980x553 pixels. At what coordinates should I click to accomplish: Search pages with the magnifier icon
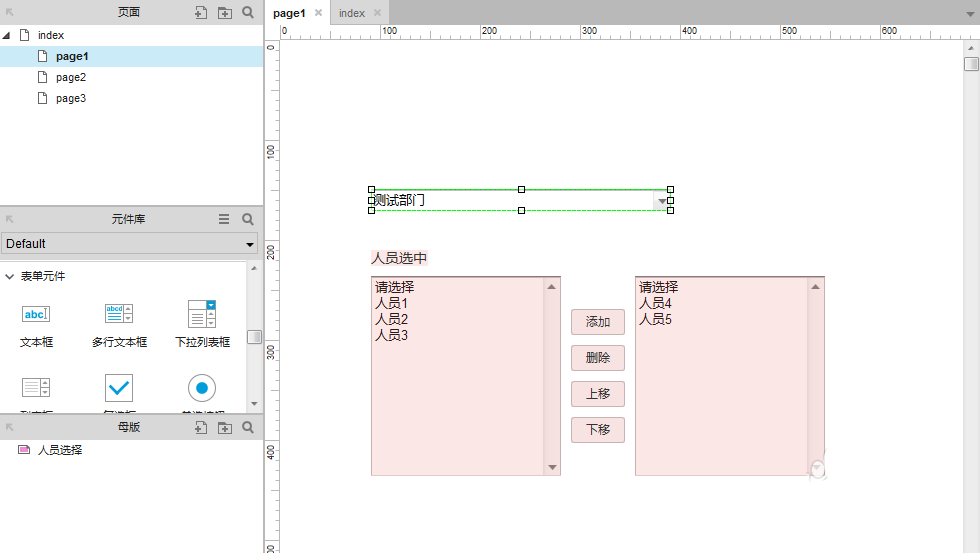tap(248, 13)
